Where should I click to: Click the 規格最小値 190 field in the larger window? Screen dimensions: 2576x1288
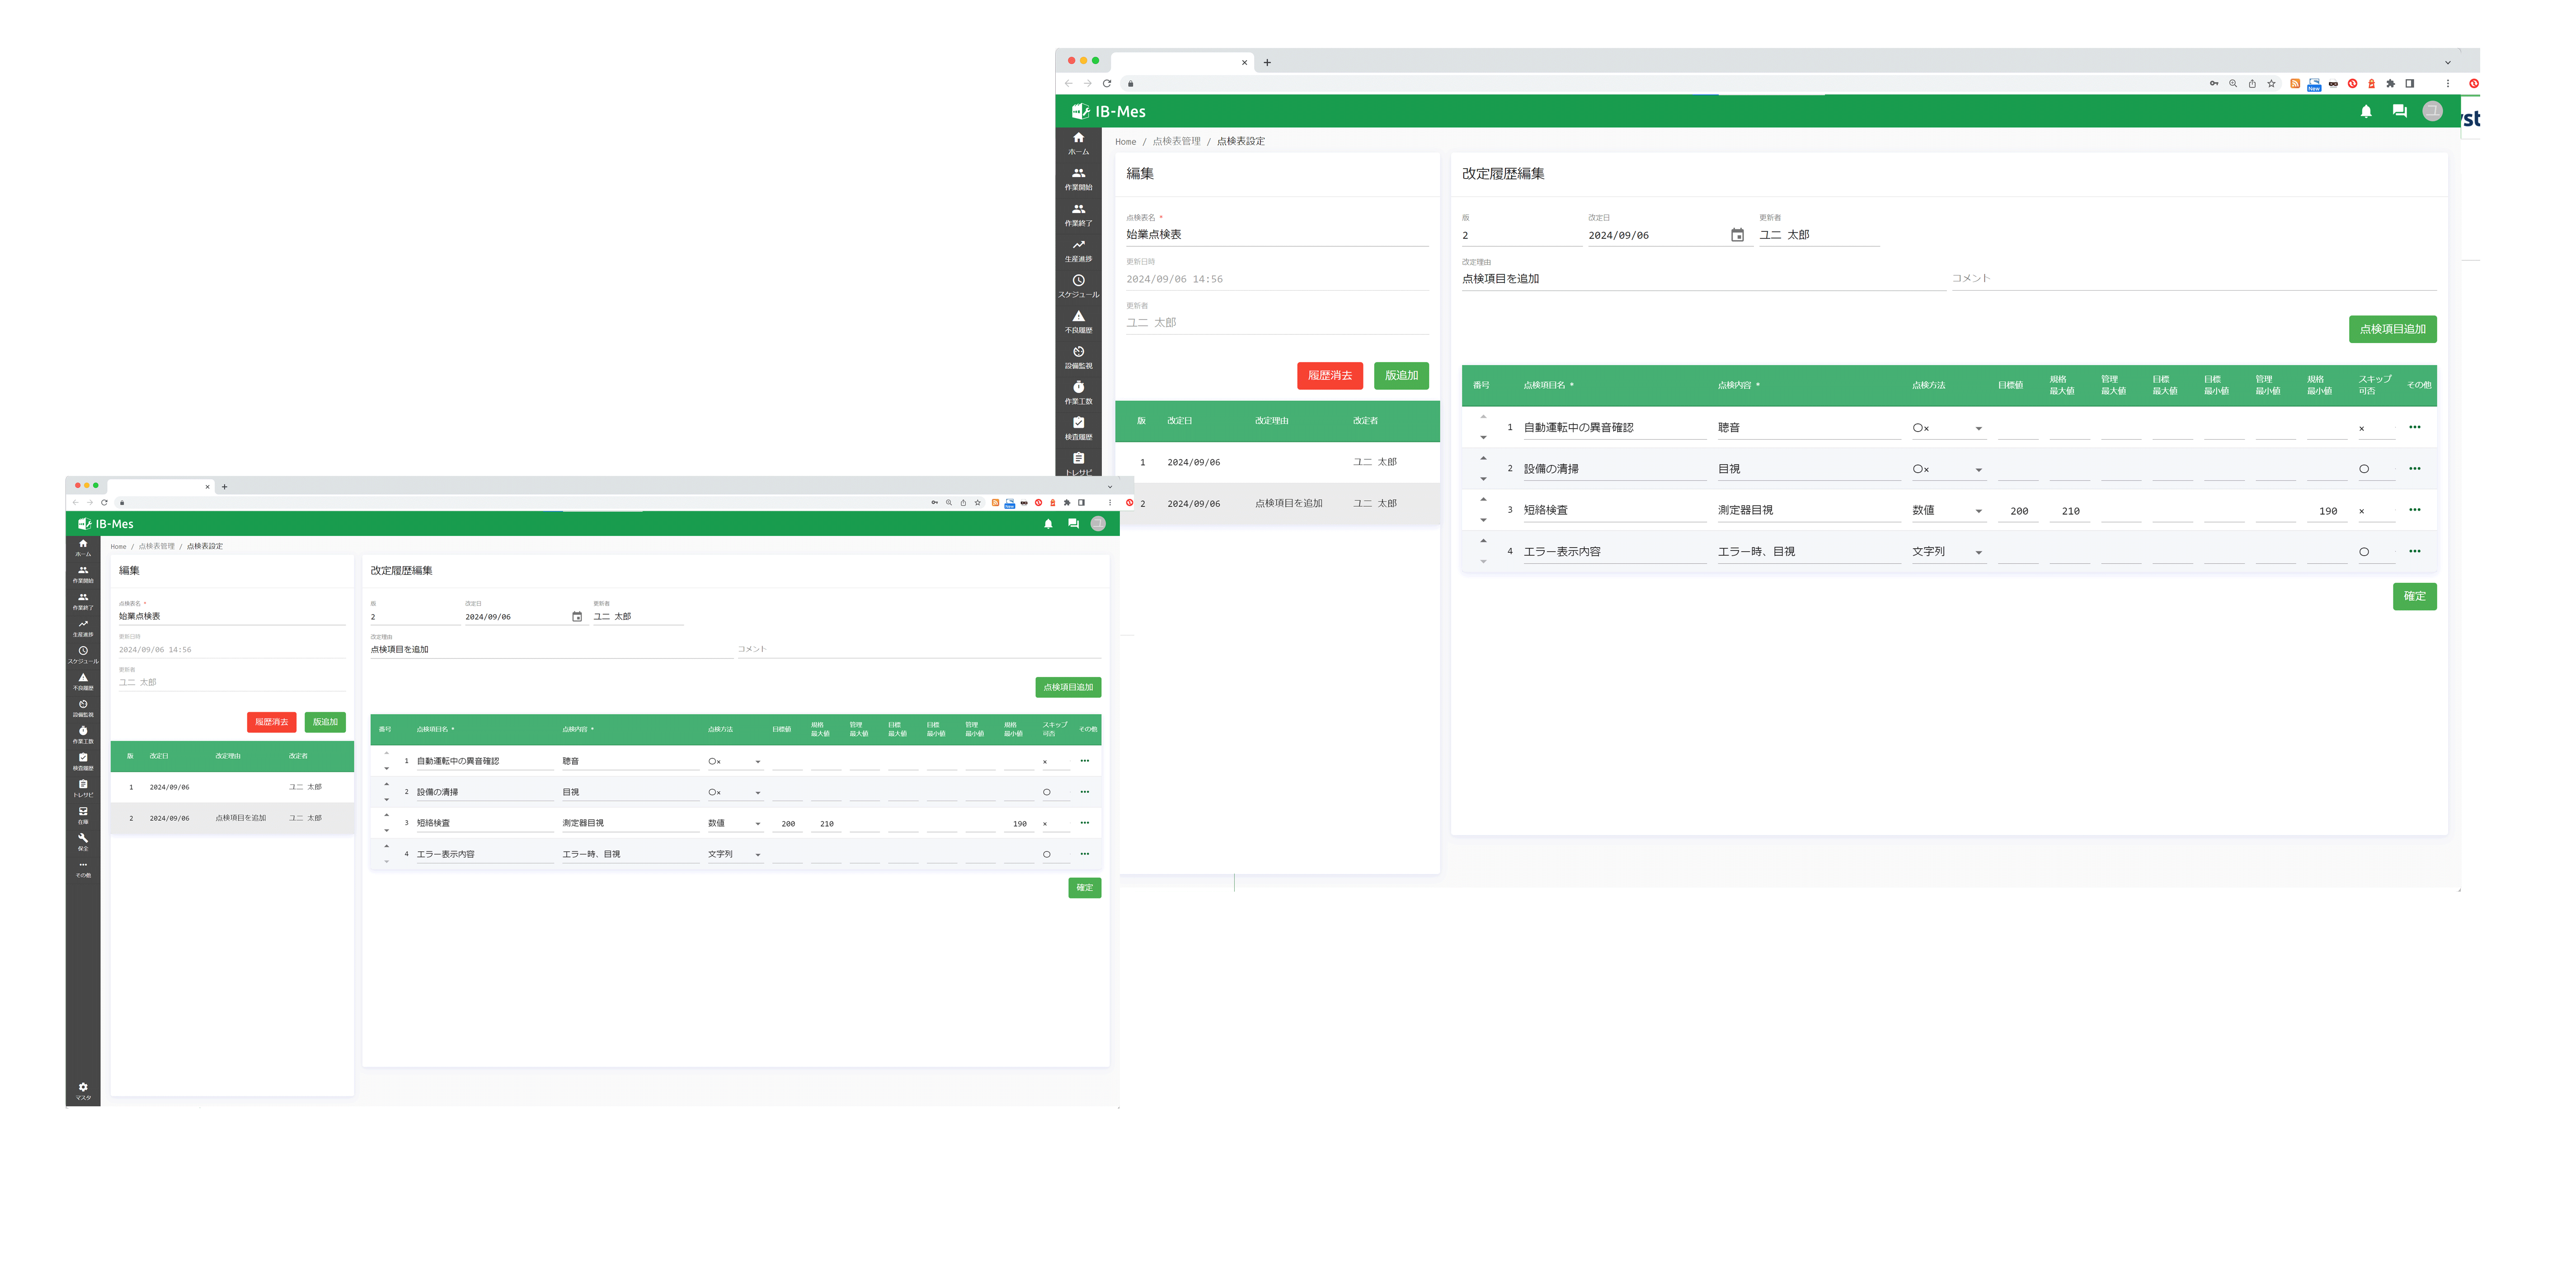tap(2327, 511)
